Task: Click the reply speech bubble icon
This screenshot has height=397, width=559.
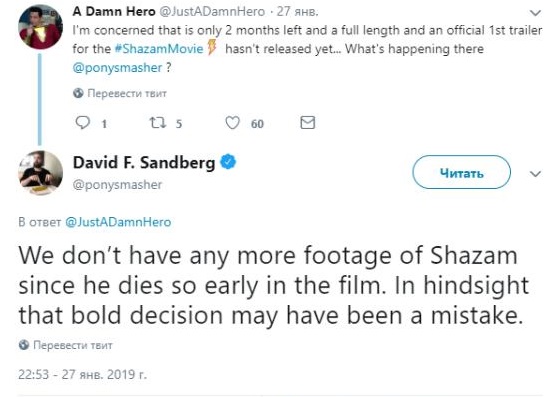Action: (x=83, y=123)
